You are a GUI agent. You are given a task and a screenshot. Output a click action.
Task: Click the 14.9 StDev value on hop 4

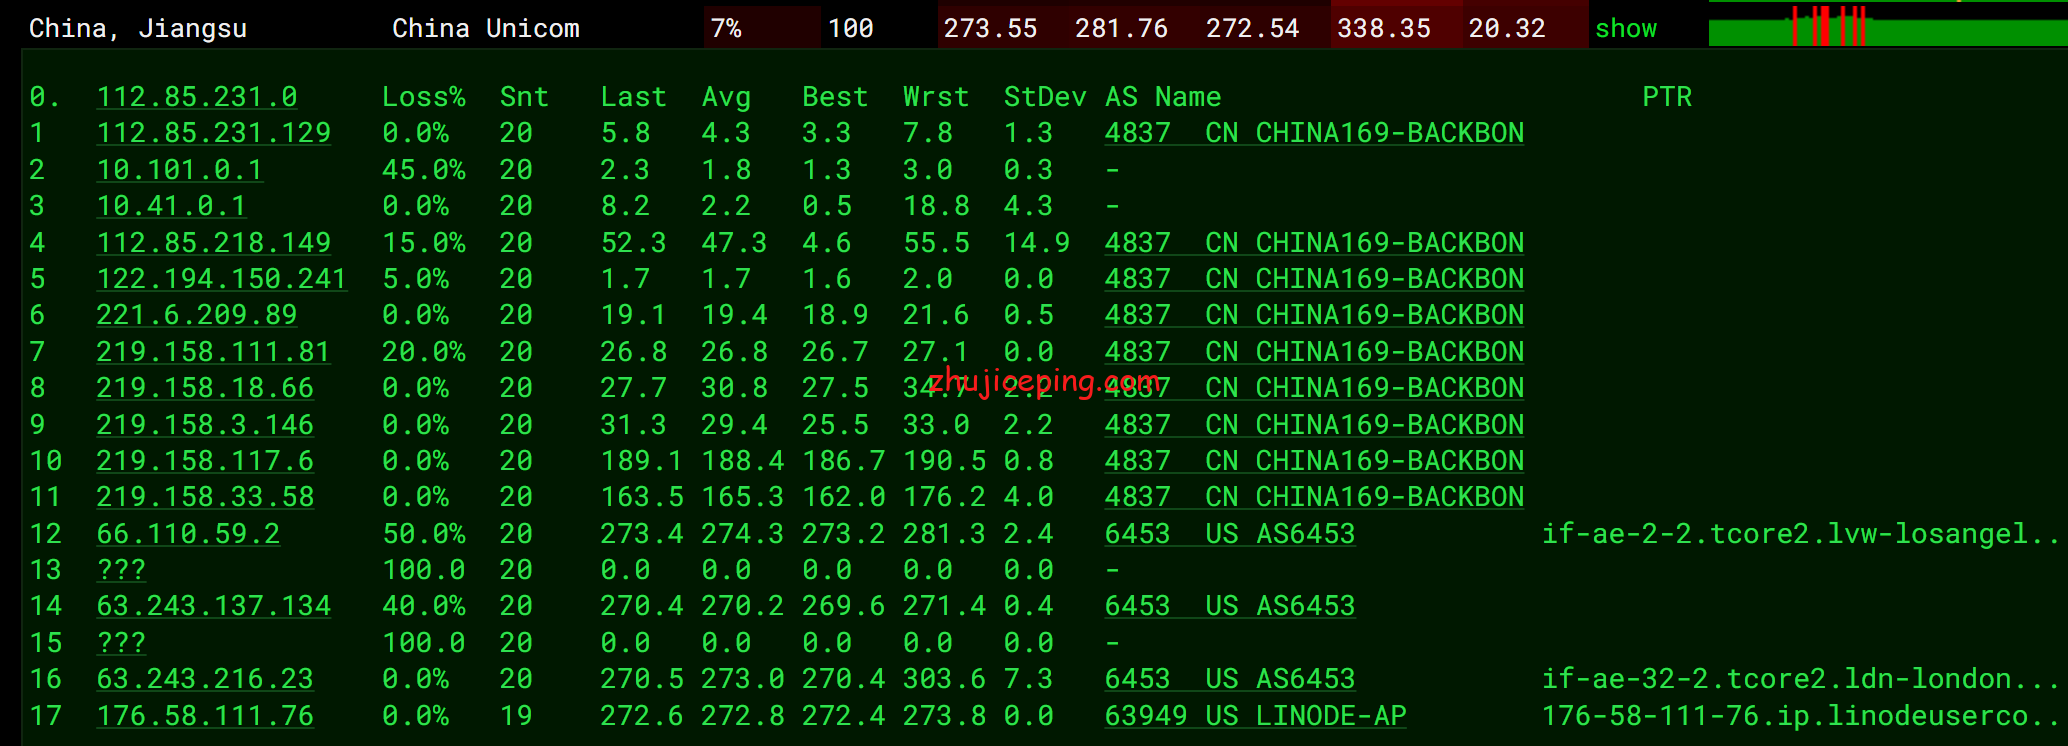click(x=1037, y=243)
